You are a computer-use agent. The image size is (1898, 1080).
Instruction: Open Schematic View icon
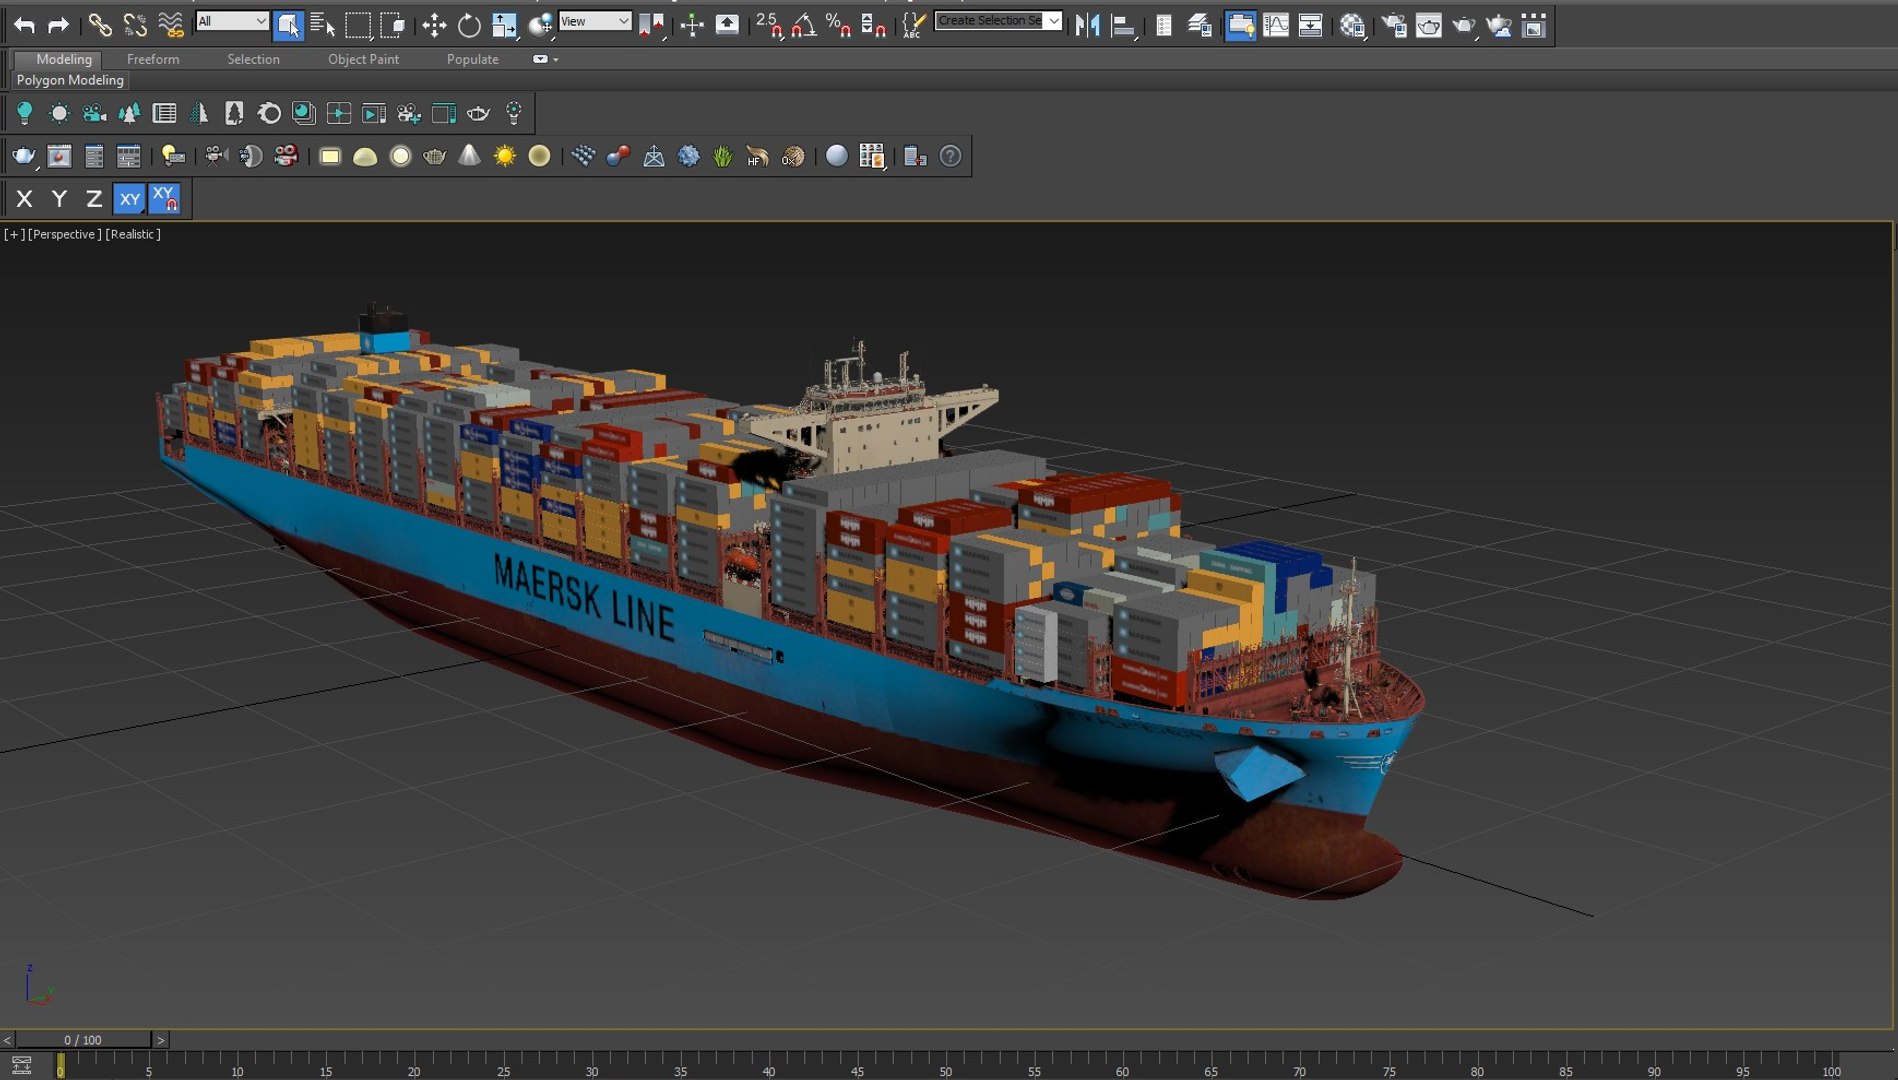1310,25
